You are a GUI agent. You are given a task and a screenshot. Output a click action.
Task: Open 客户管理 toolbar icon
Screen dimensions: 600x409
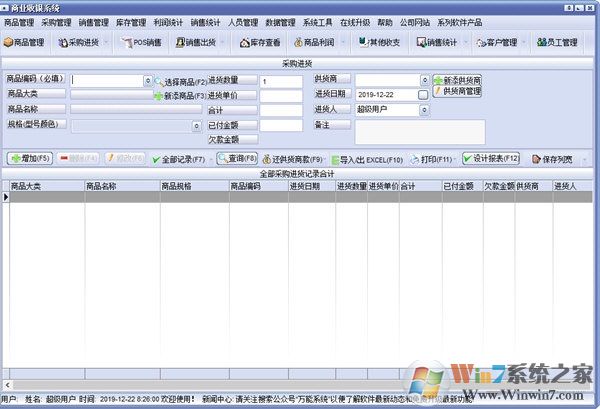pyautogui.click(x=497, y=42)
